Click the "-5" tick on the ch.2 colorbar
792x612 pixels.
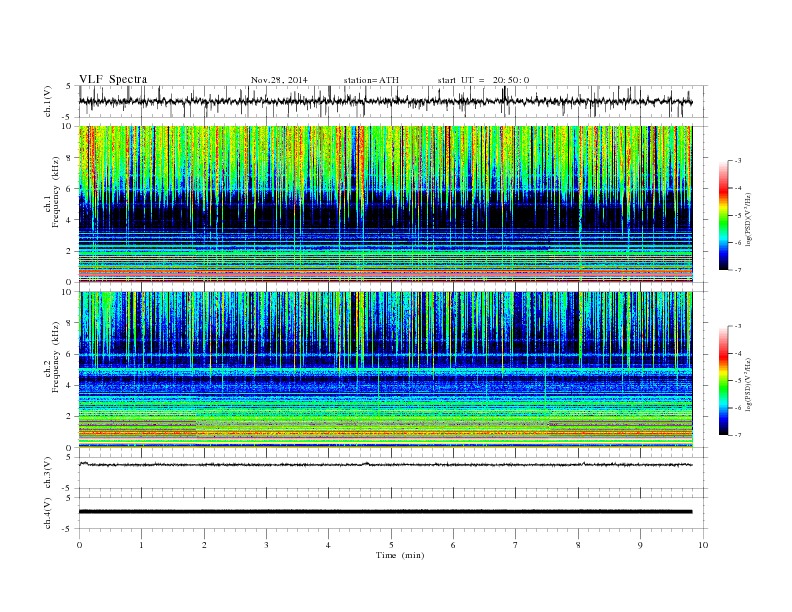coord(737,380)
